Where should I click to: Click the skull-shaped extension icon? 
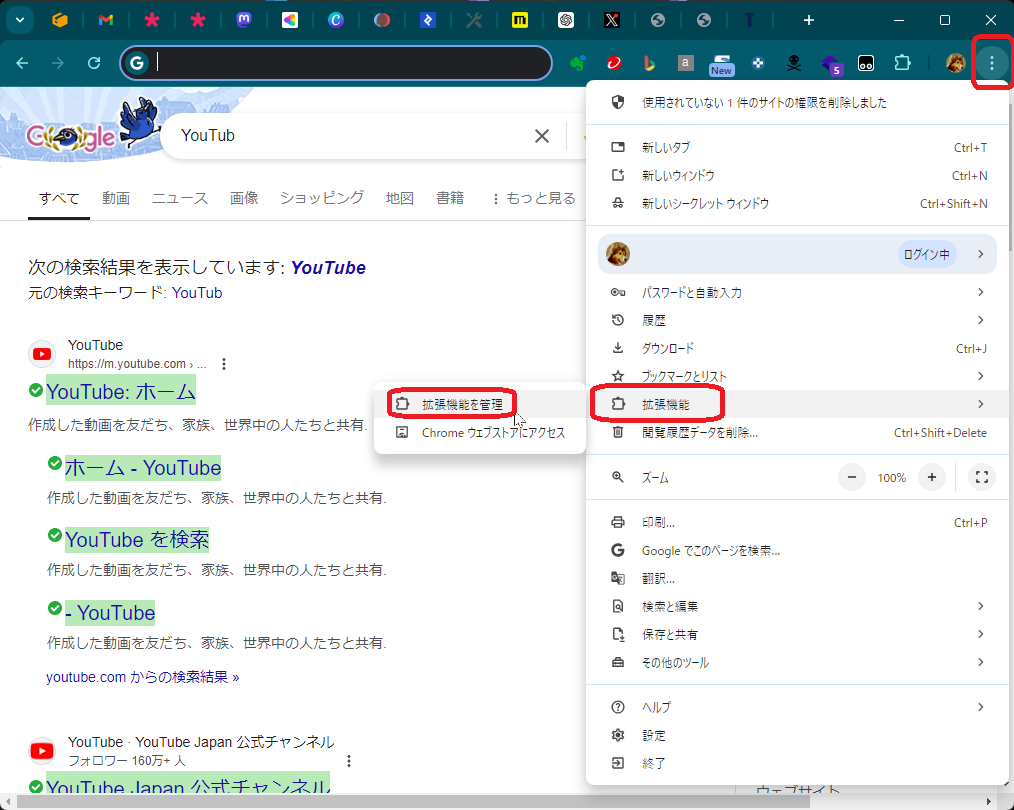coord(793,62)
